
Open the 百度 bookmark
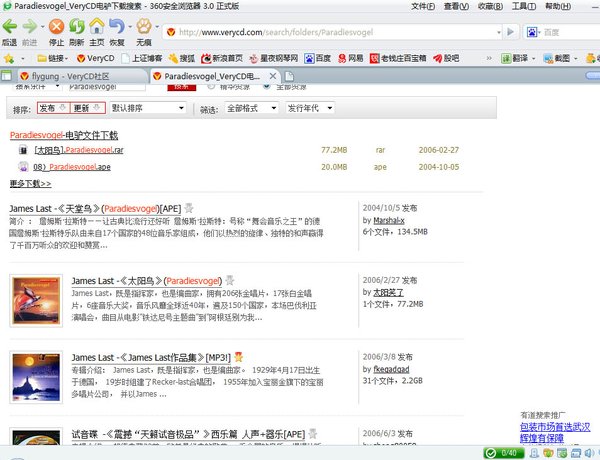pos(318,58)
